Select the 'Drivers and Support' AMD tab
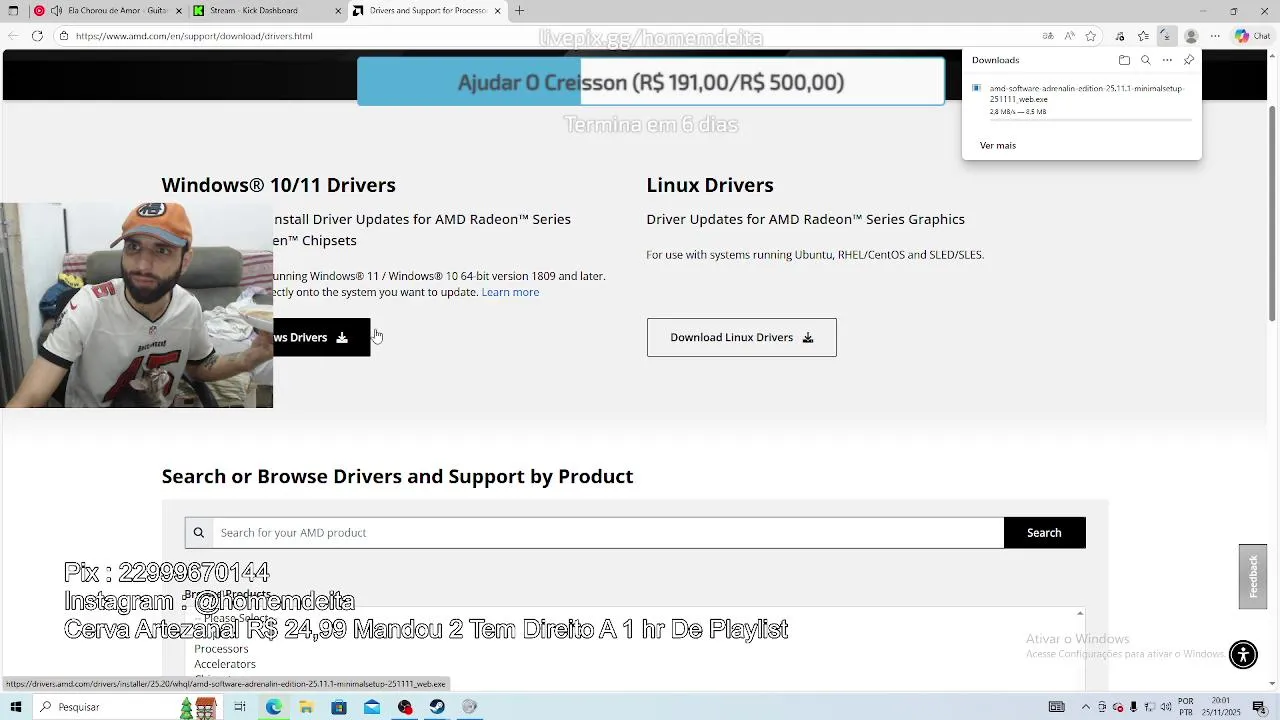The image size is (1280, 720). 427,11
